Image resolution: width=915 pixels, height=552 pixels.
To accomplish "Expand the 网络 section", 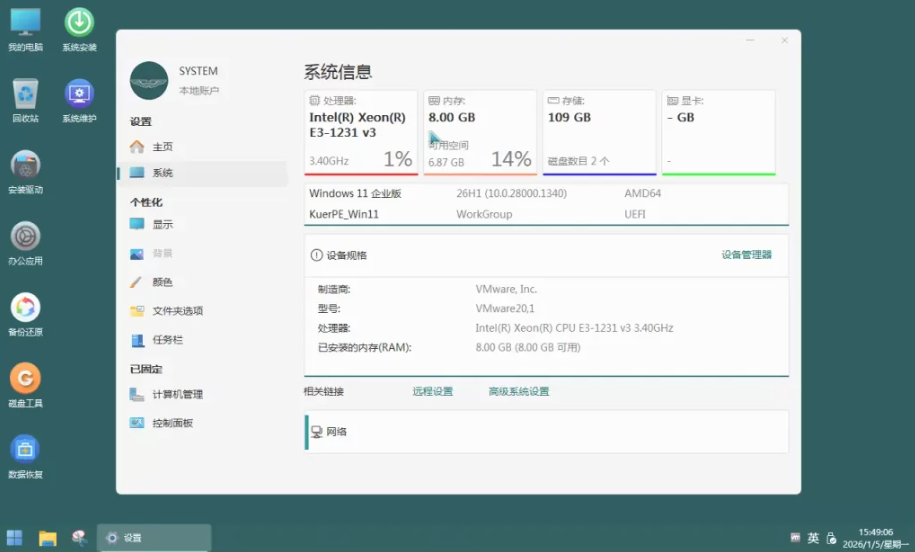I will [x=546, y=432].
